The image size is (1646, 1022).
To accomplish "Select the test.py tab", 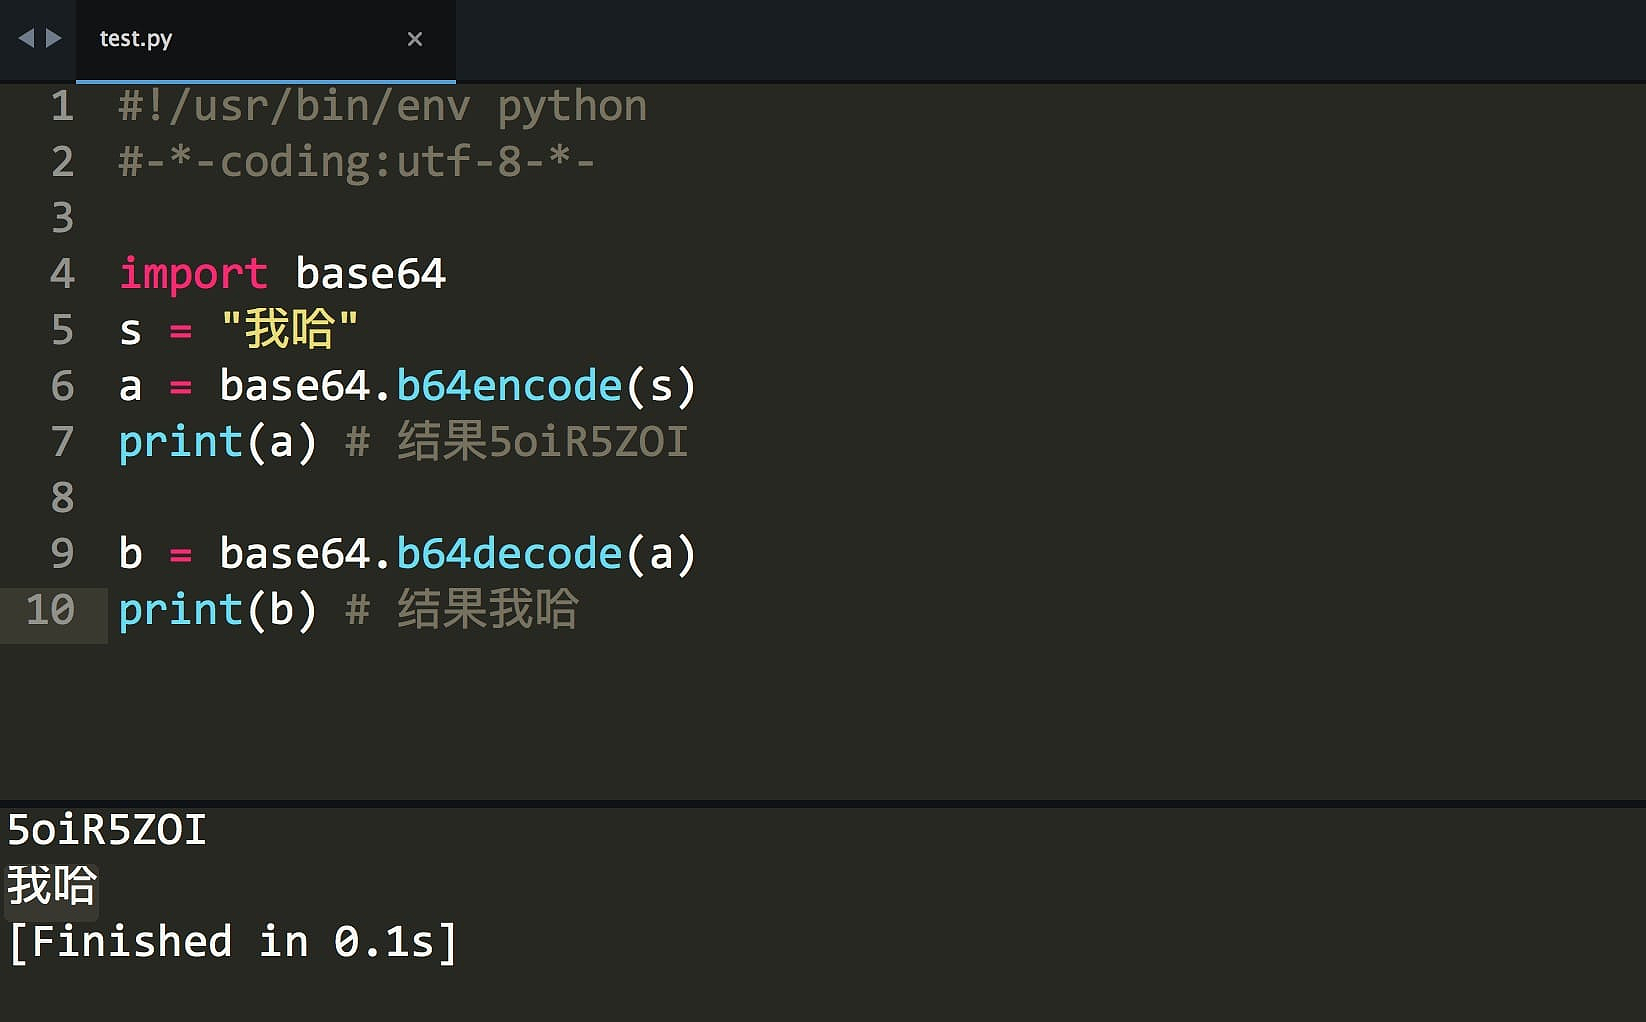I will tap(136, 39).
